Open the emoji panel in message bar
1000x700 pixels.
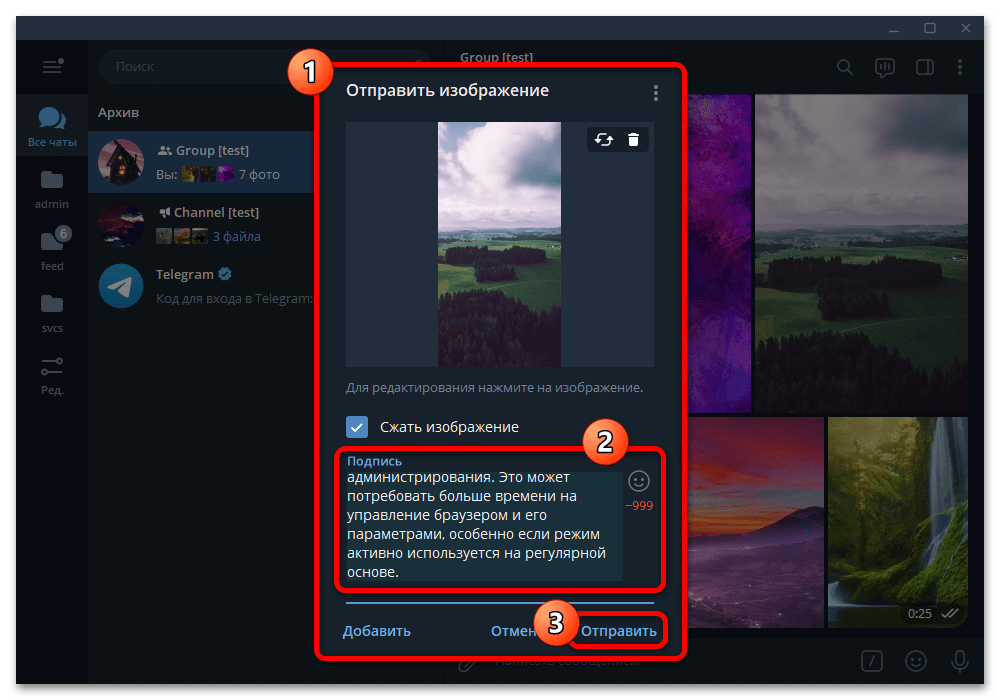[x=916, y=660]
